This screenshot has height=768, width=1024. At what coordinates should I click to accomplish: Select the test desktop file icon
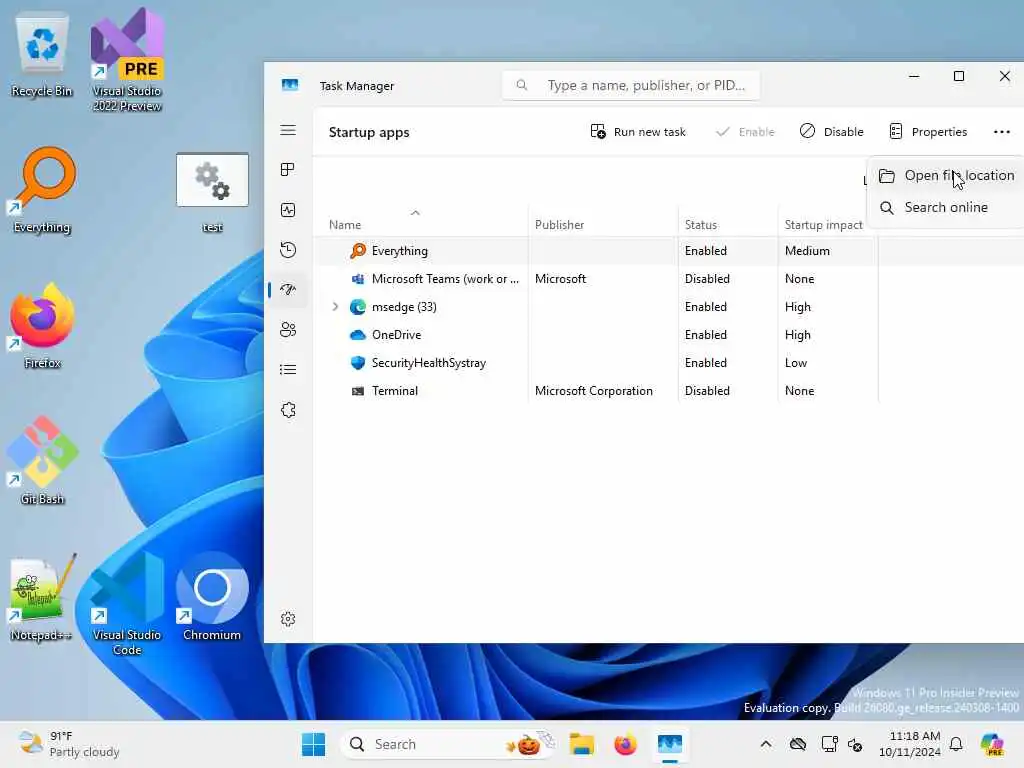[212, 193]
